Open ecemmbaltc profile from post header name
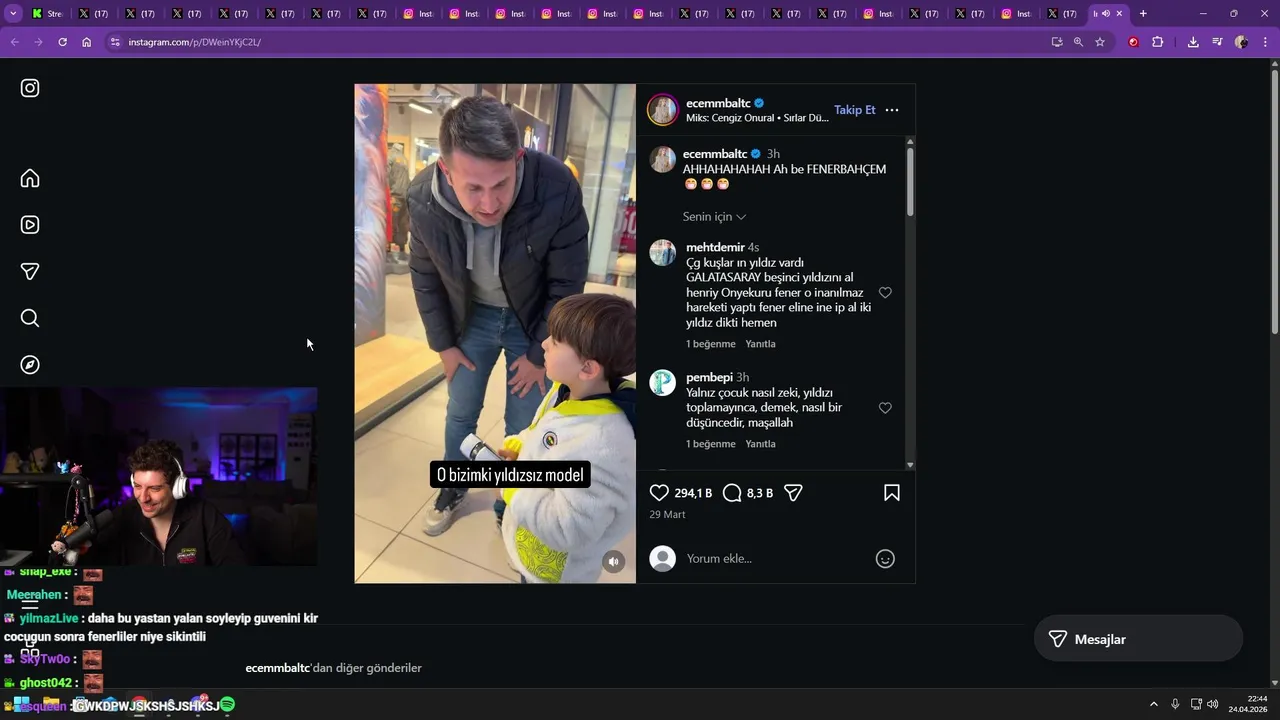Screen dimensions: 1280x720 [718, 103]
